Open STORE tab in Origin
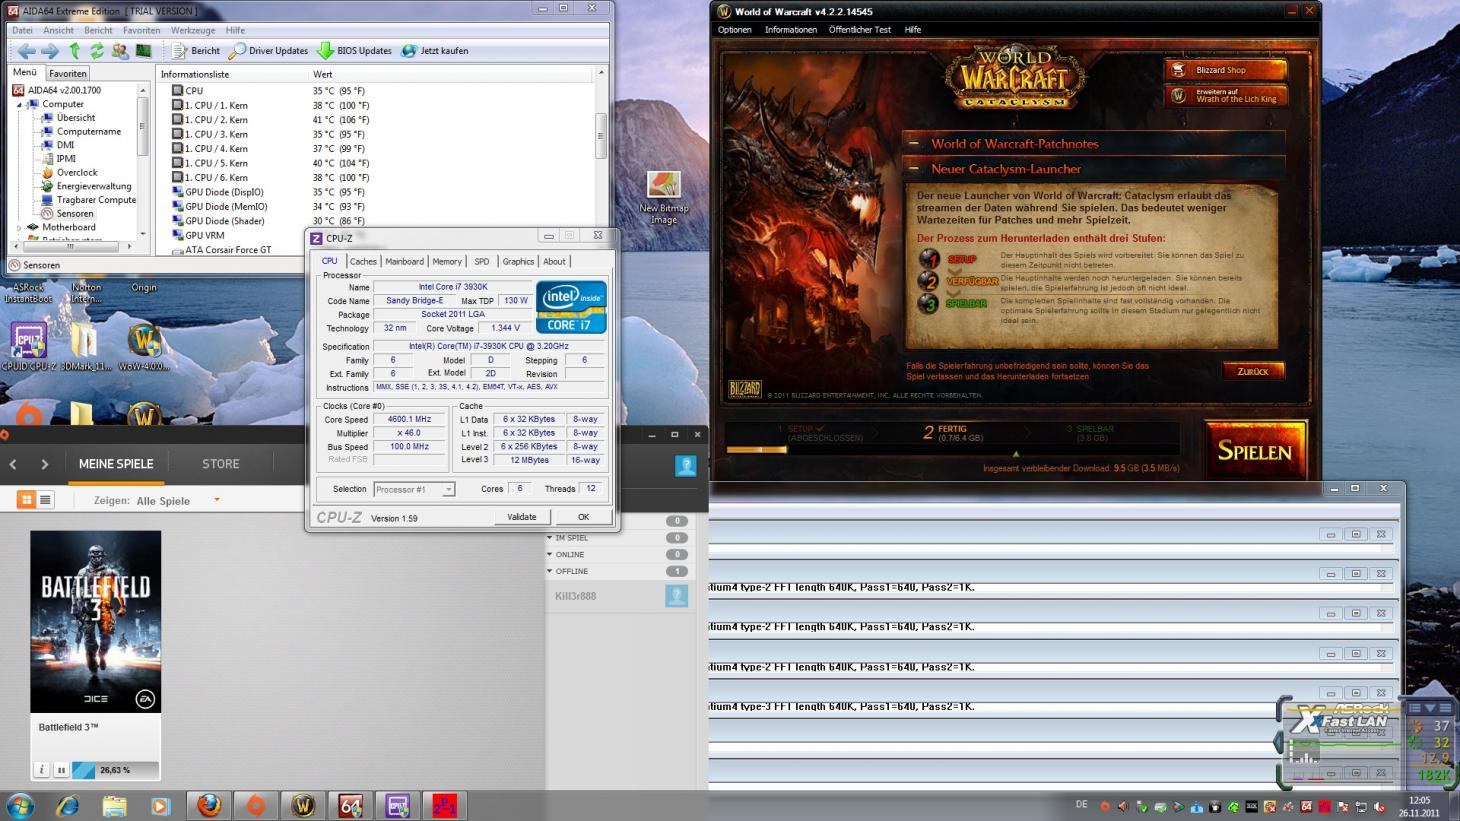This screenshot has width=1460, height=821. point(221,464)
